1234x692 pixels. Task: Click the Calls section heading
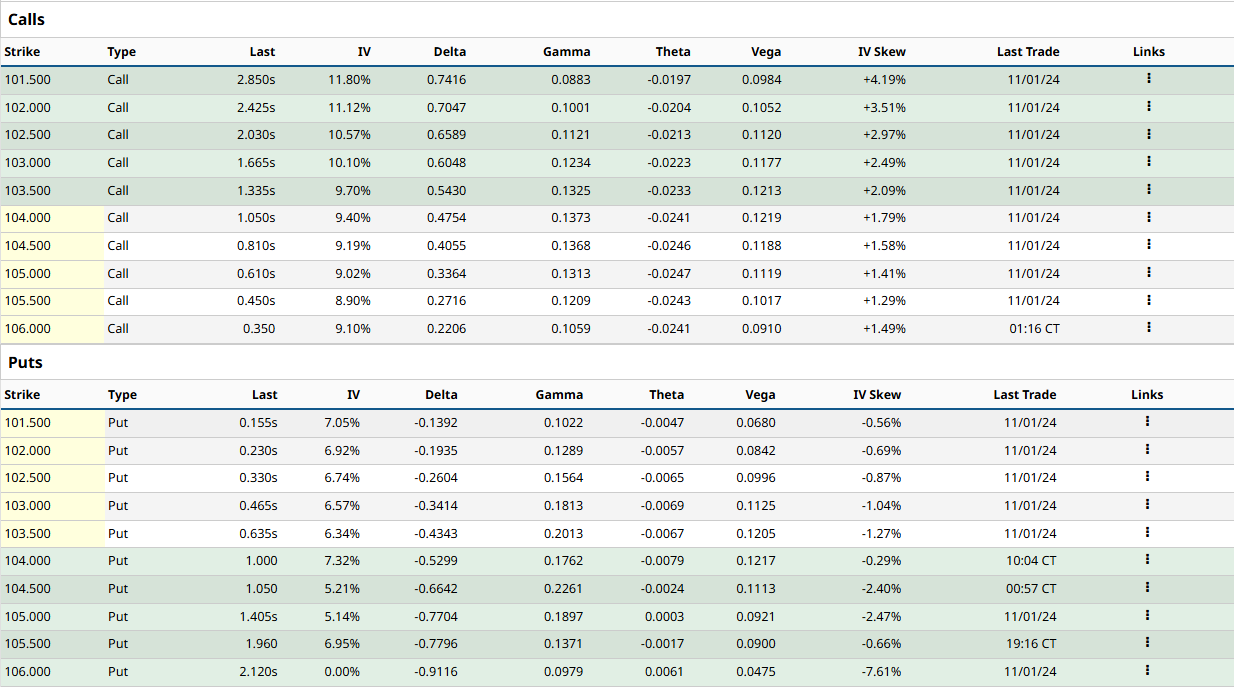(x=26, y=19)
